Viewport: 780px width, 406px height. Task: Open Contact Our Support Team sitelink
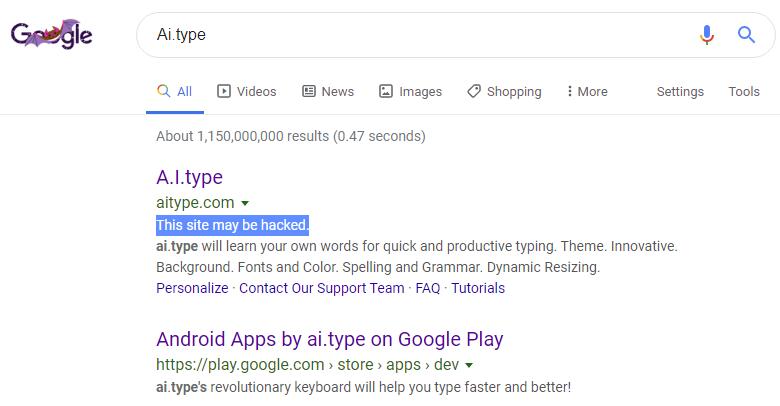[x=321, y=288]
